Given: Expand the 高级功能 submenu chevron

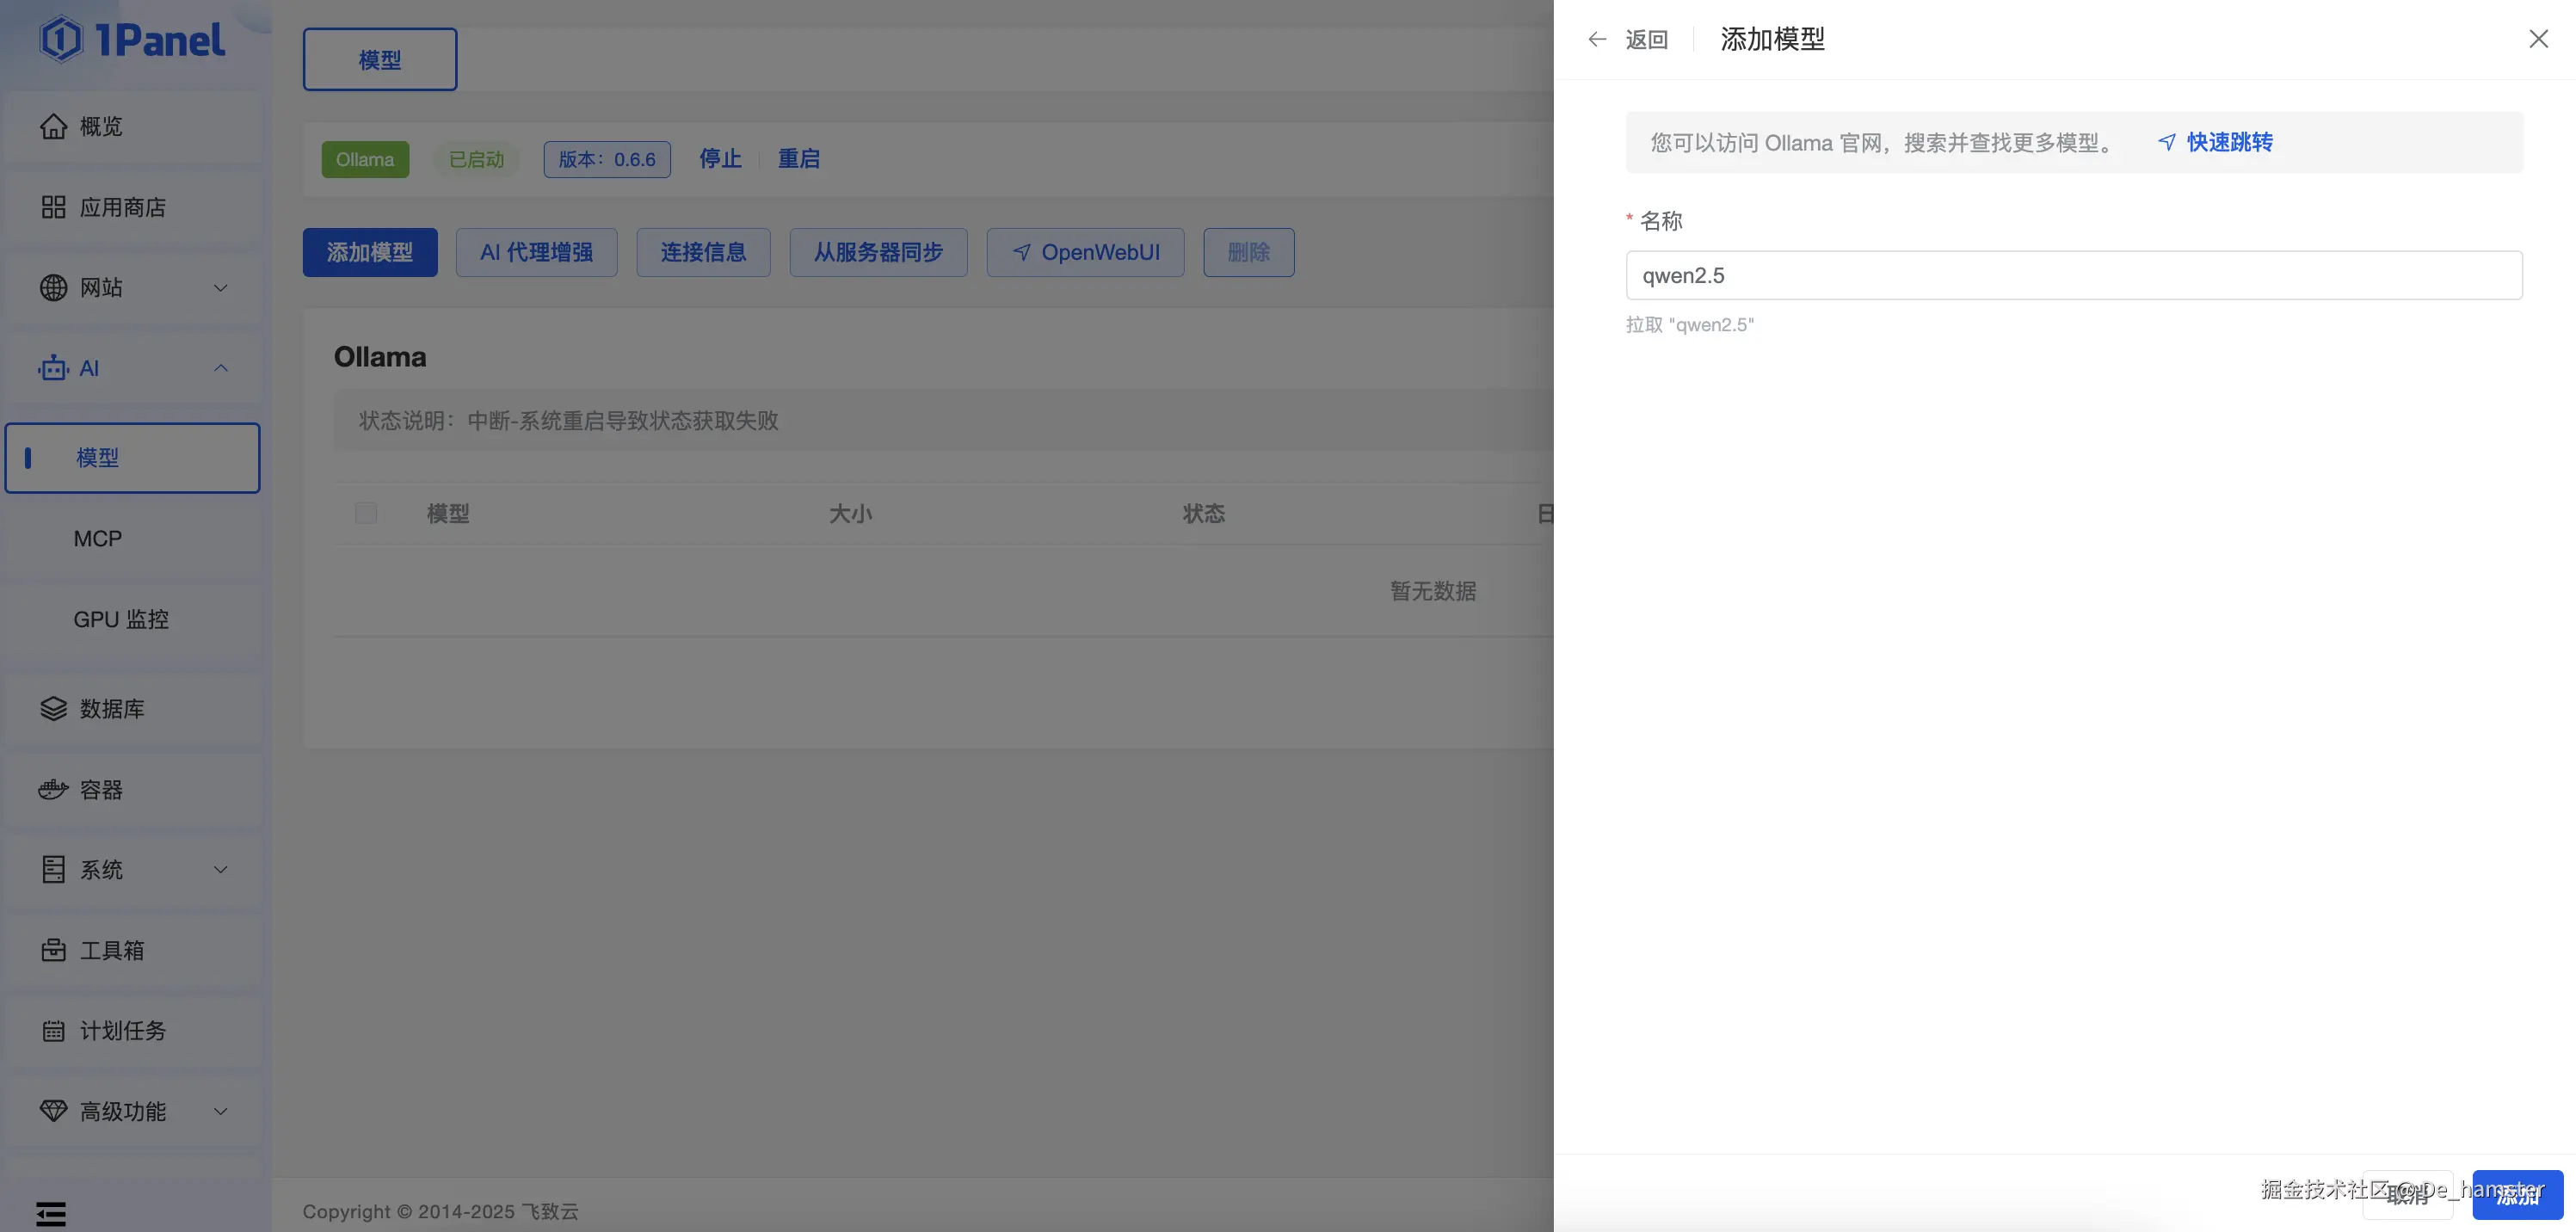Looking at the screenshot, I should pos(221,1111).
